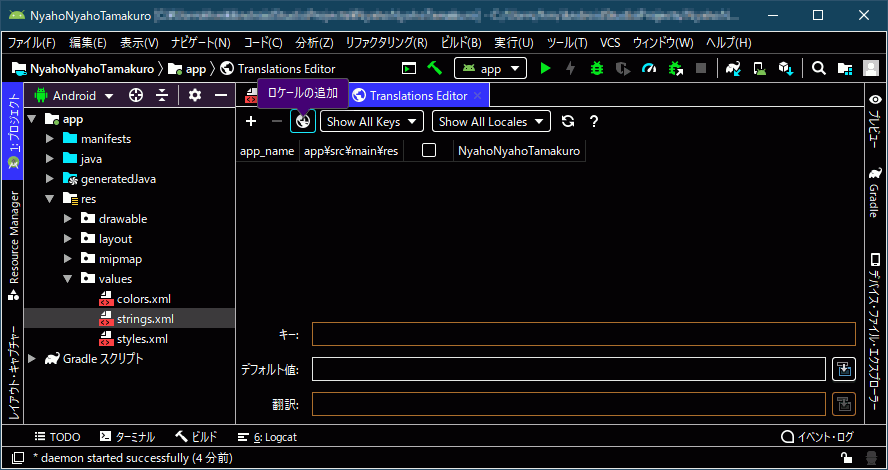The height and width of the screenshot is (470, 888).
Task: Open the リファクタリング(R) menu
Action: pos(387,43)
